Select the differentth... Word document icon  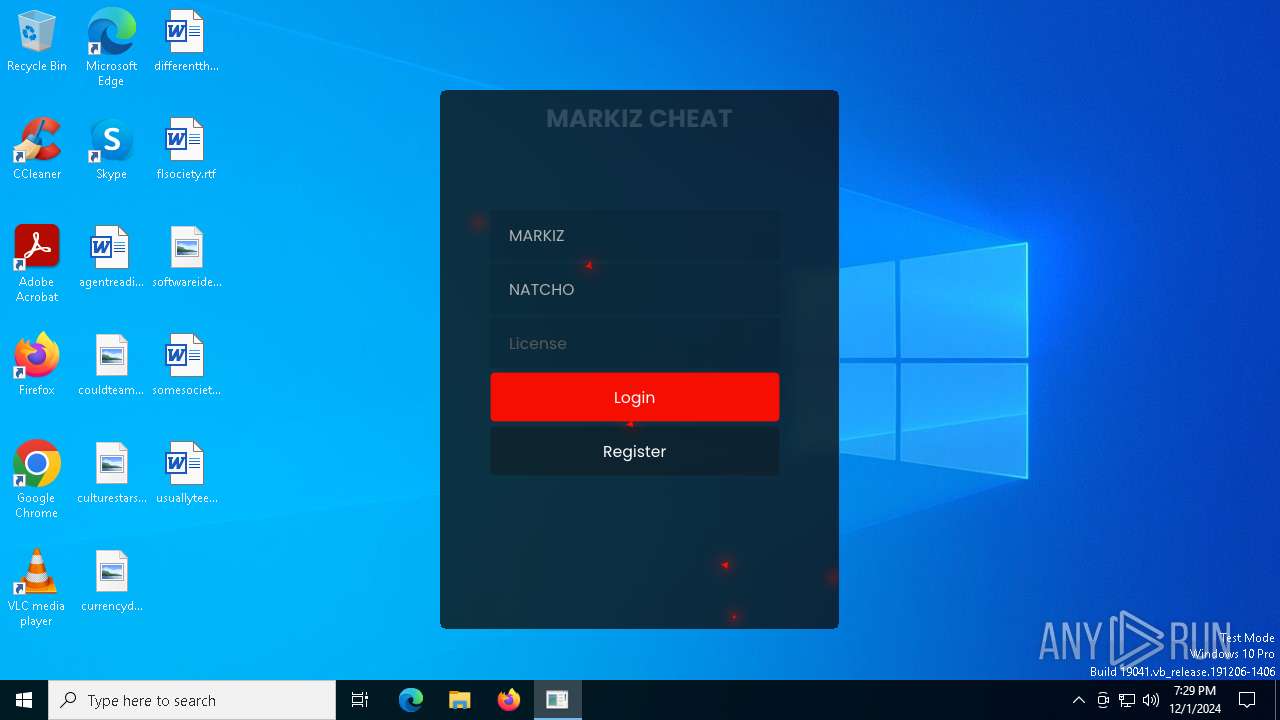tap(186, 42)
